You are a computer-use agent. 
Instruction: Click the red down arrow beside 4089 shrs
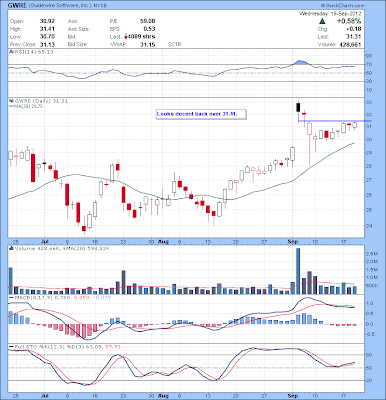tap(126, 36)
